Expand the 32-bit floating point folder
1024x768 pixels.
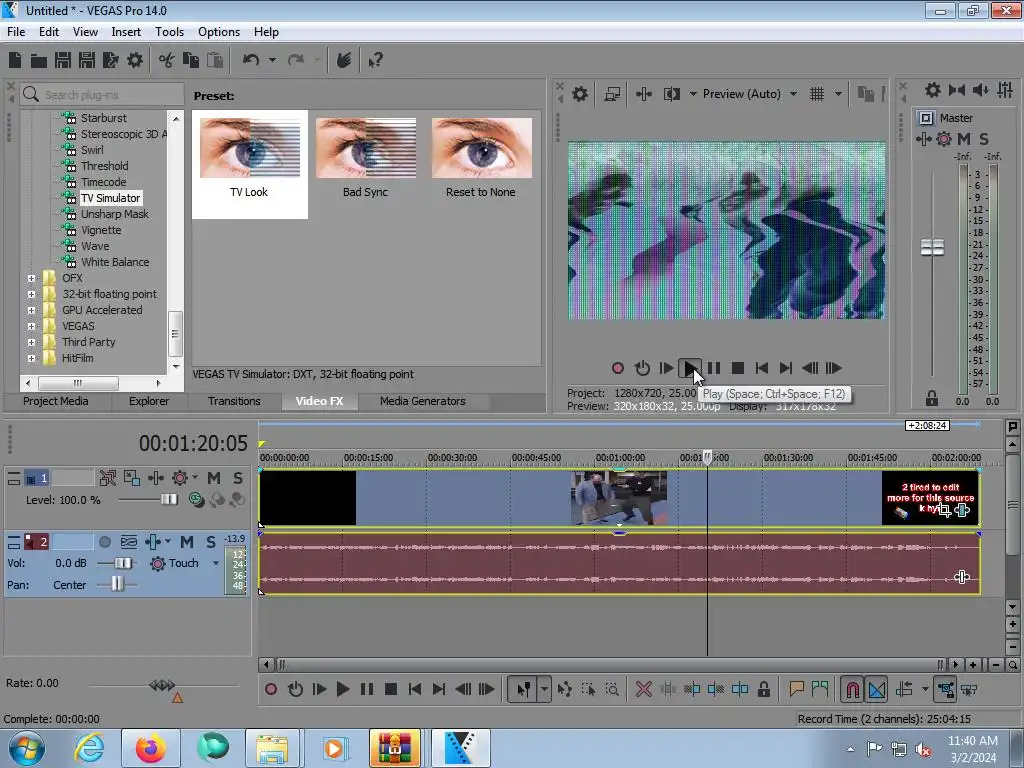[x=31, y=295]
